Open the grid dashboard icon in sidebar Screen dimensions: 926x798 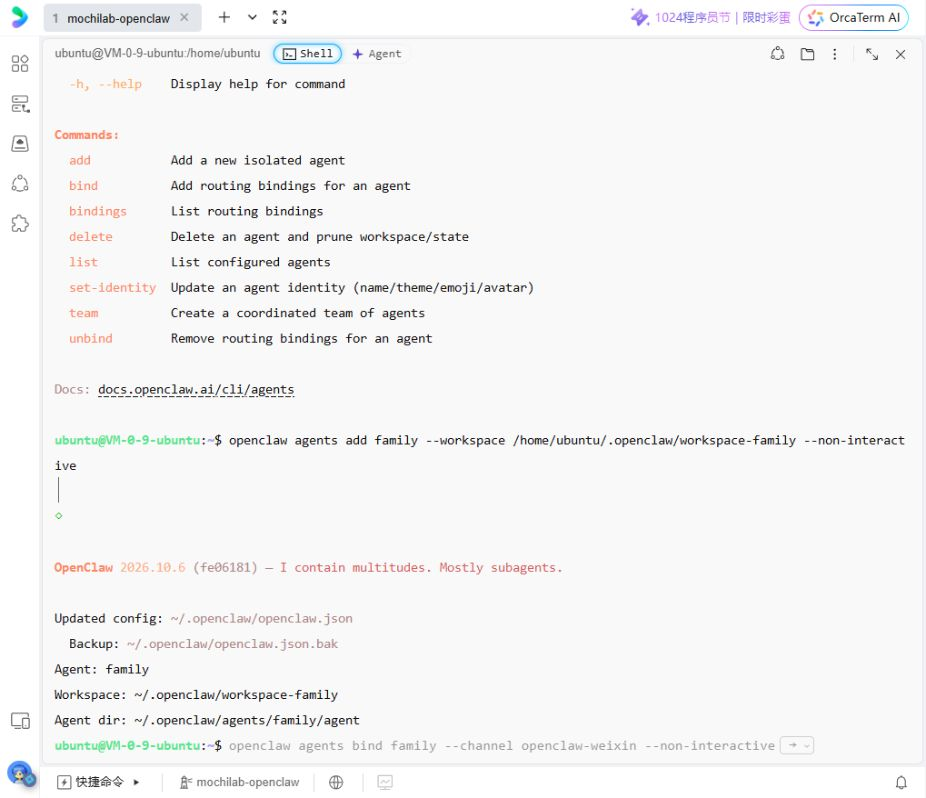click(x=20, y=63)
